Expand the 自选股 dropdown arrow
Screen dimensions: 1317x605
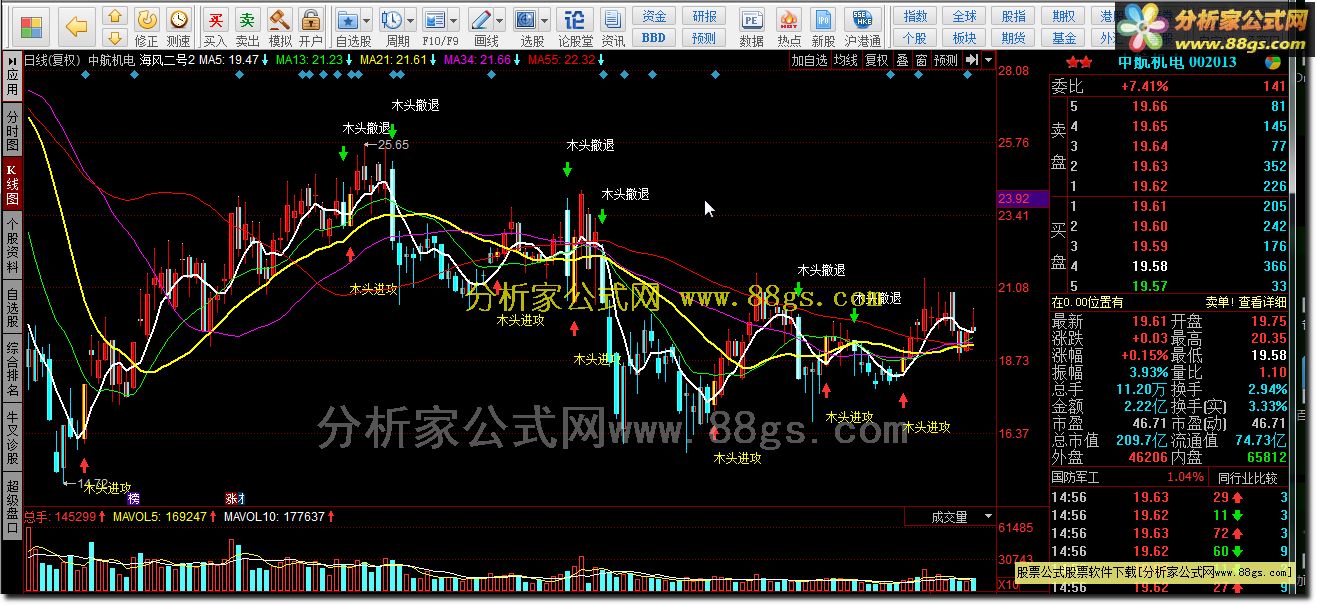[x=366, y=20]
